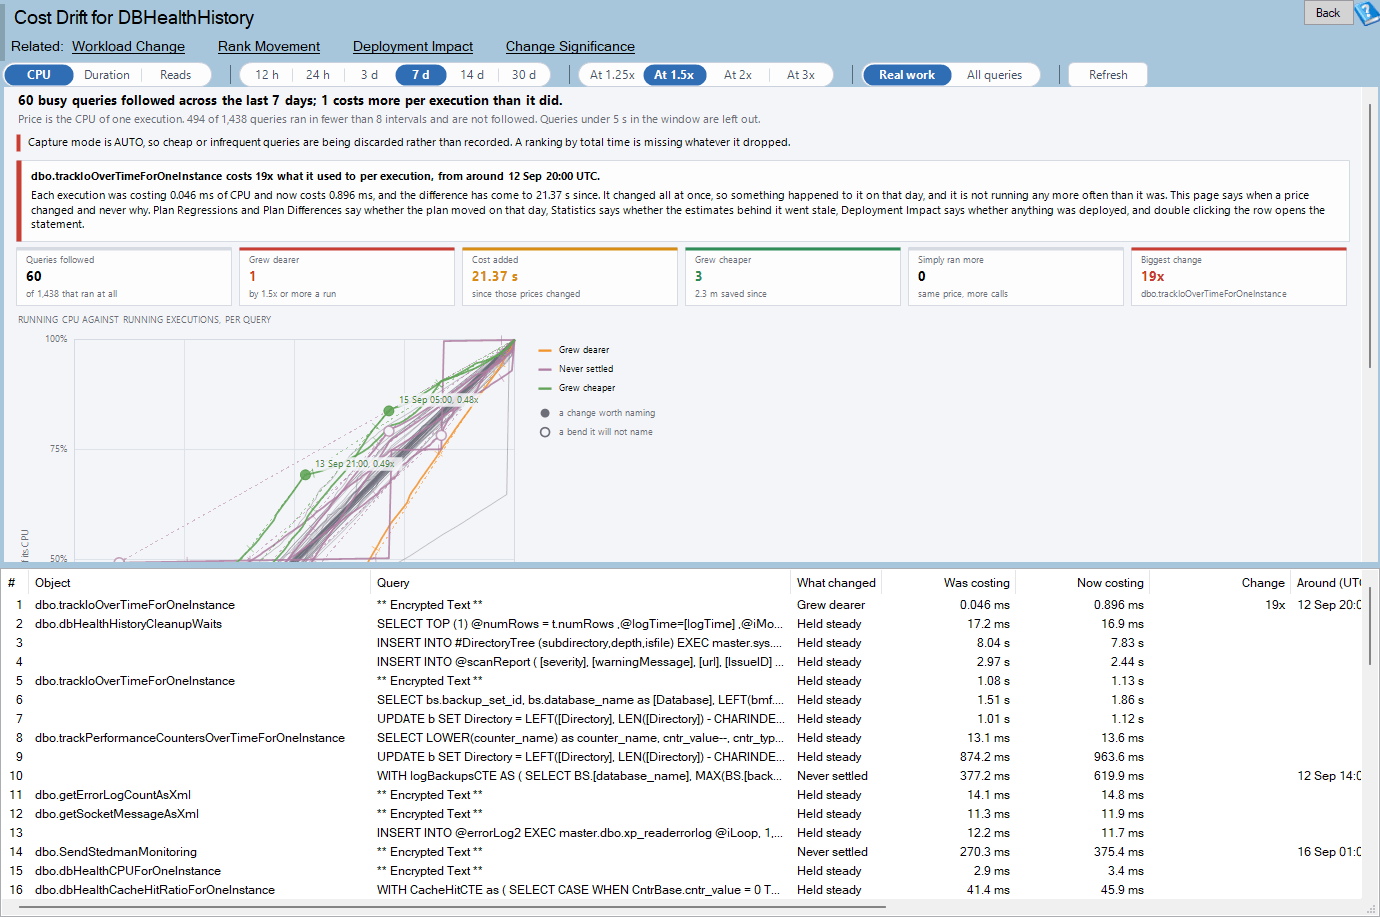Open the help icon beside Back
1380x917 pixels.
pos(1367,13)
